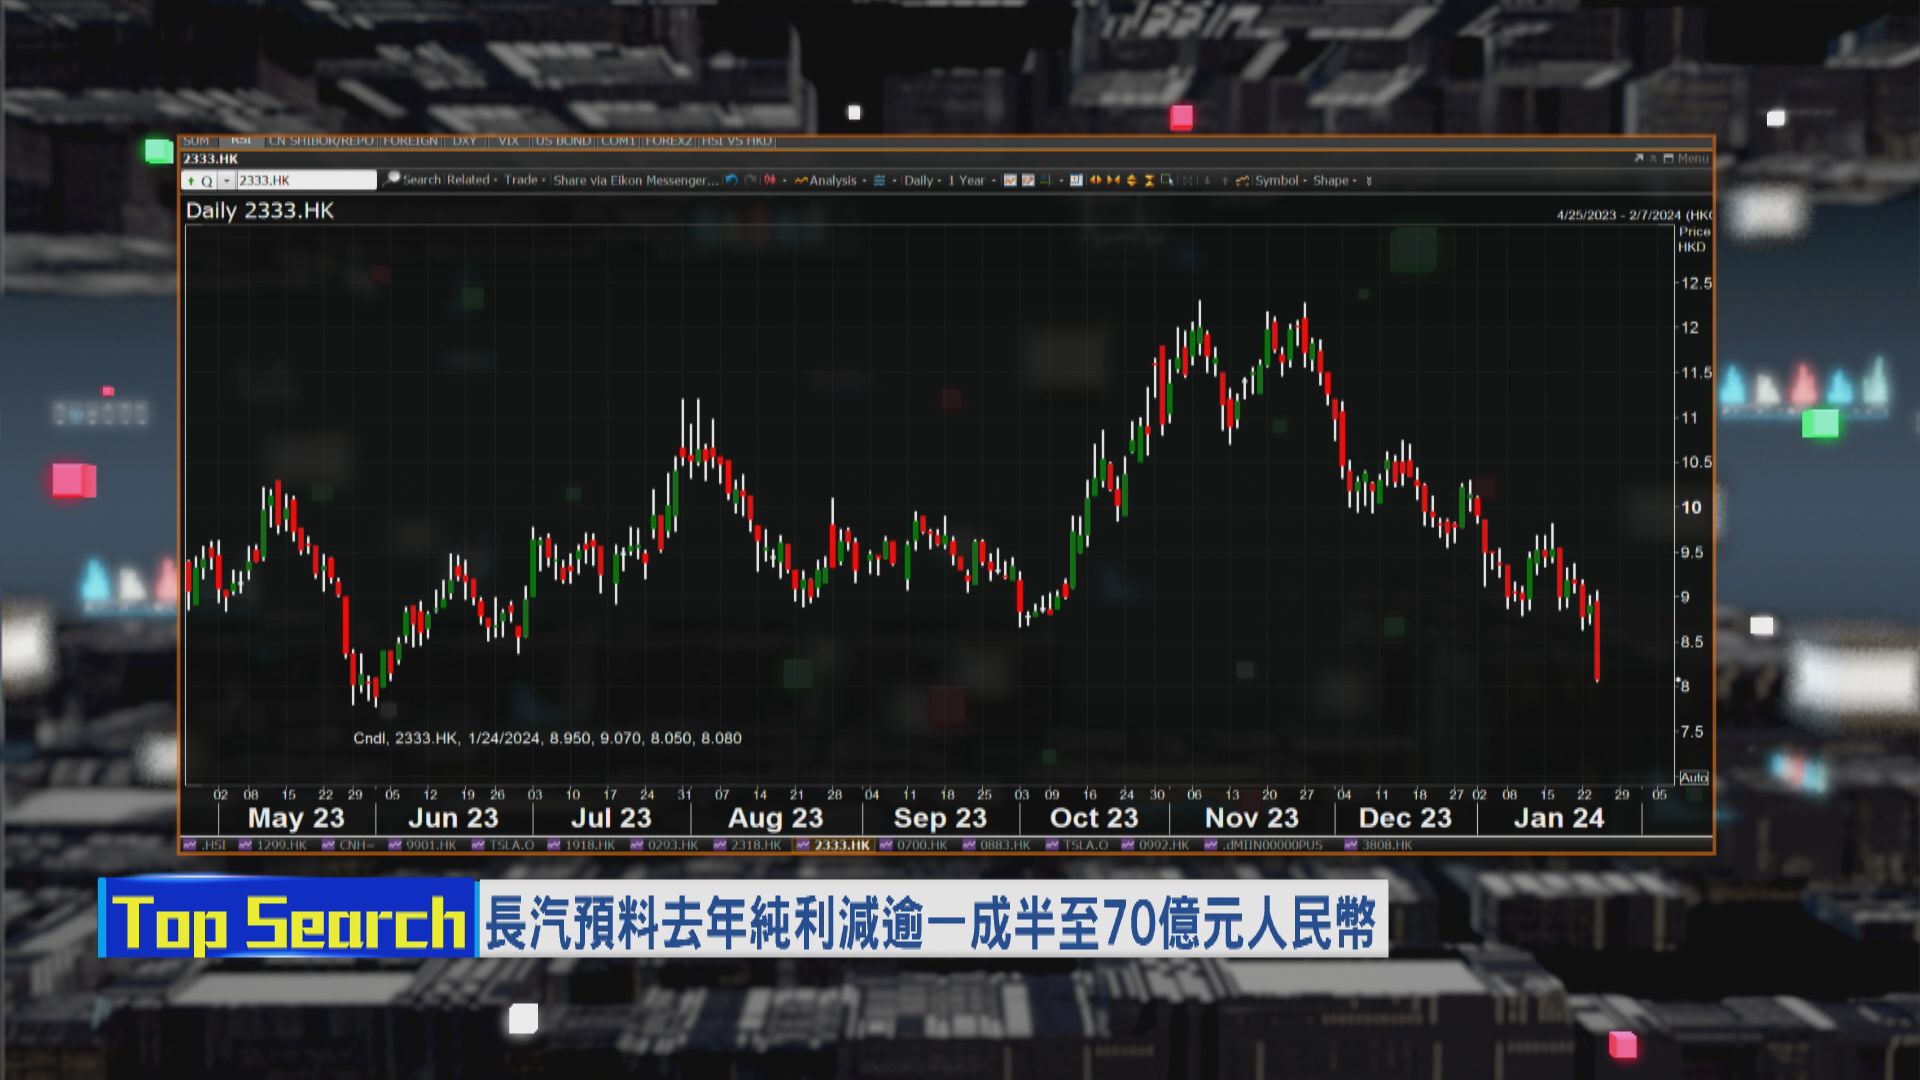This screenshot has width=1920, height=1080.
Task: Switch to the FOREIGN tab
Action: coord(410,141)
